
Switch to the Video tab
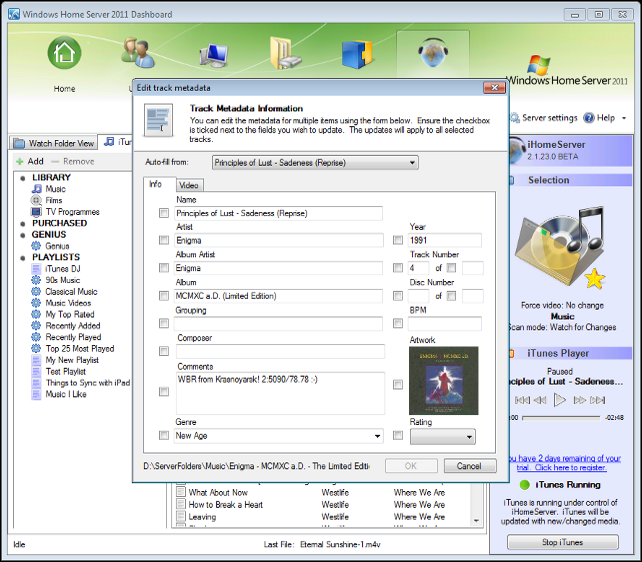coord(190,185)
